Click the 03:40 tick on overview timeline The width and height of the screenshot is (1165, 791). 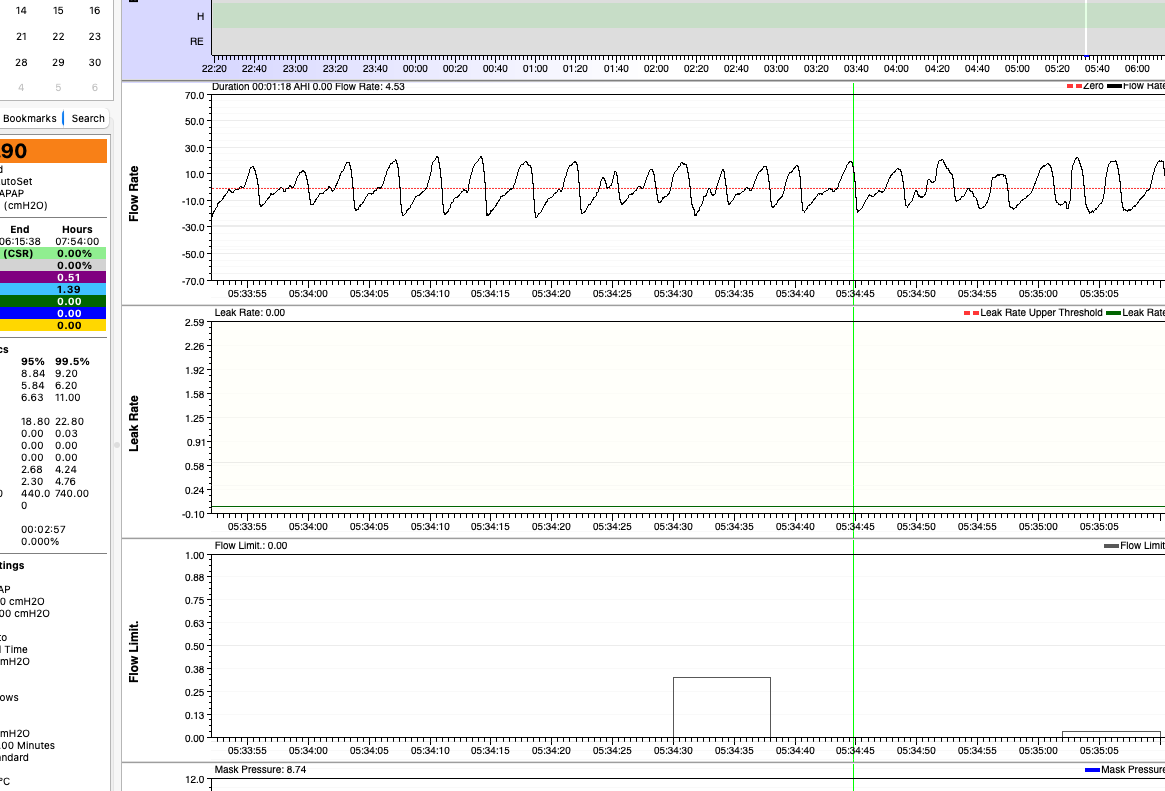[x=856, y=68]
